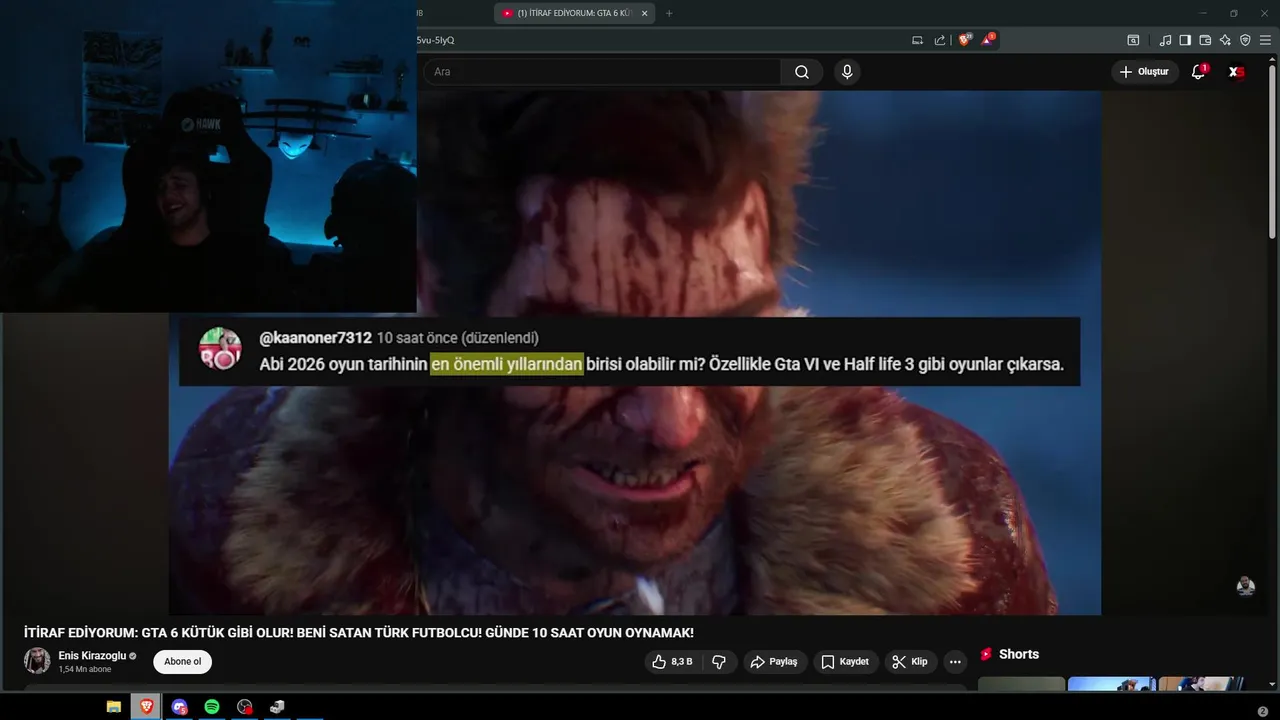Click the address bar URL text
The image size is (1280, 720).
pyautogui.click(x=435, y=40)
